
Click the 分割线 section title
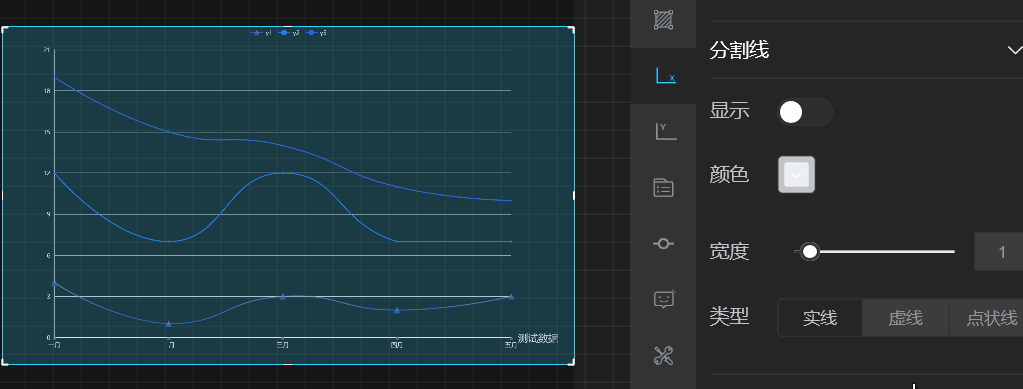click(x=739, y=50)
